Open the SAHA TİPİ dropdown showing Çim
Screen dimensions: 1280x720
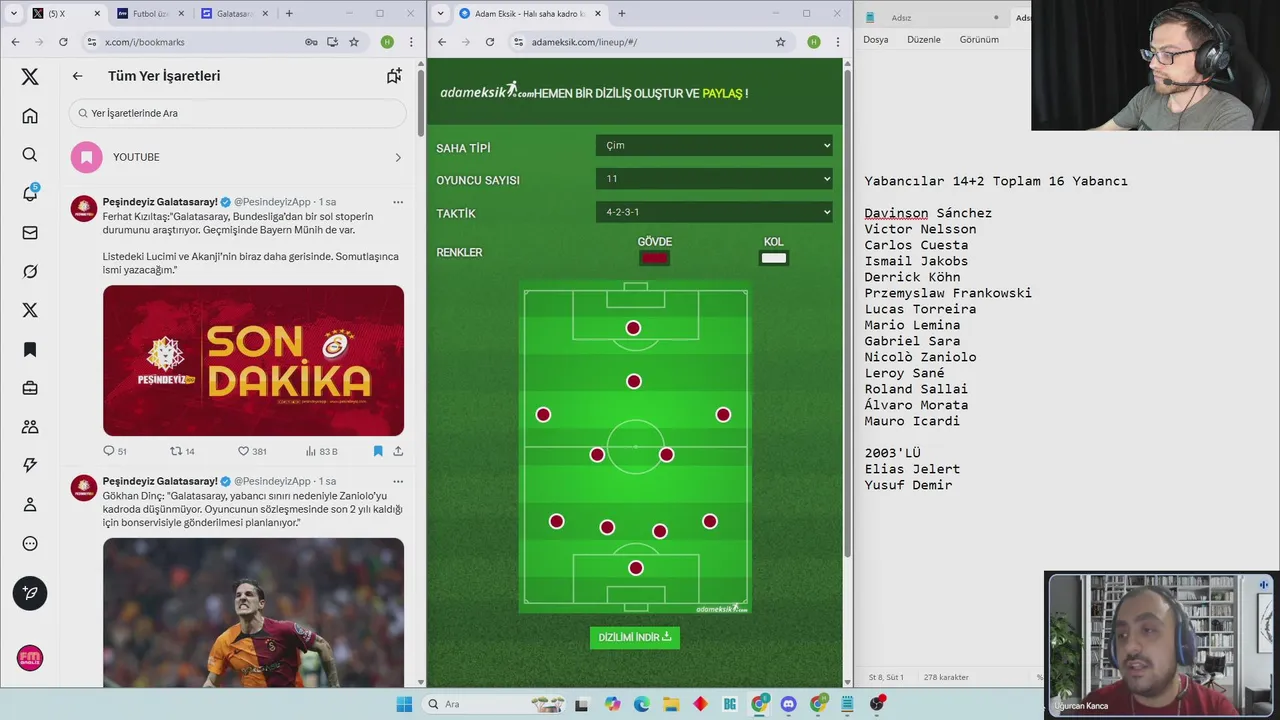click(x=714, y=146)
